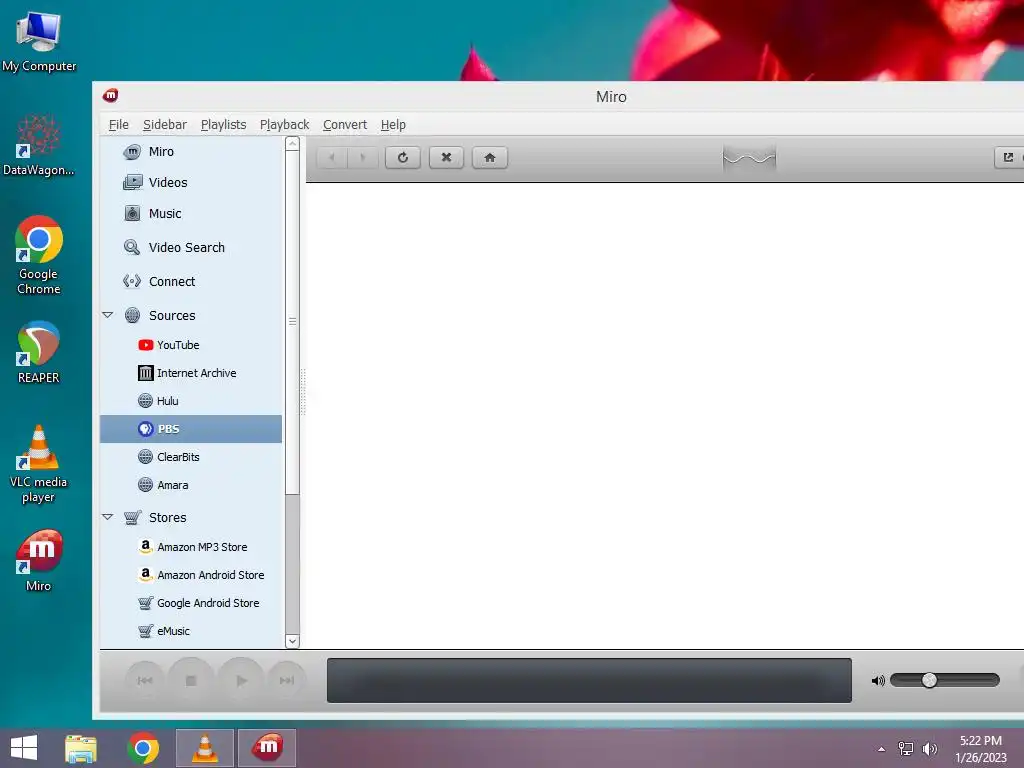Select the REAPER desktop shortcut
1024x768 pixels.
[x=39, y=352]
